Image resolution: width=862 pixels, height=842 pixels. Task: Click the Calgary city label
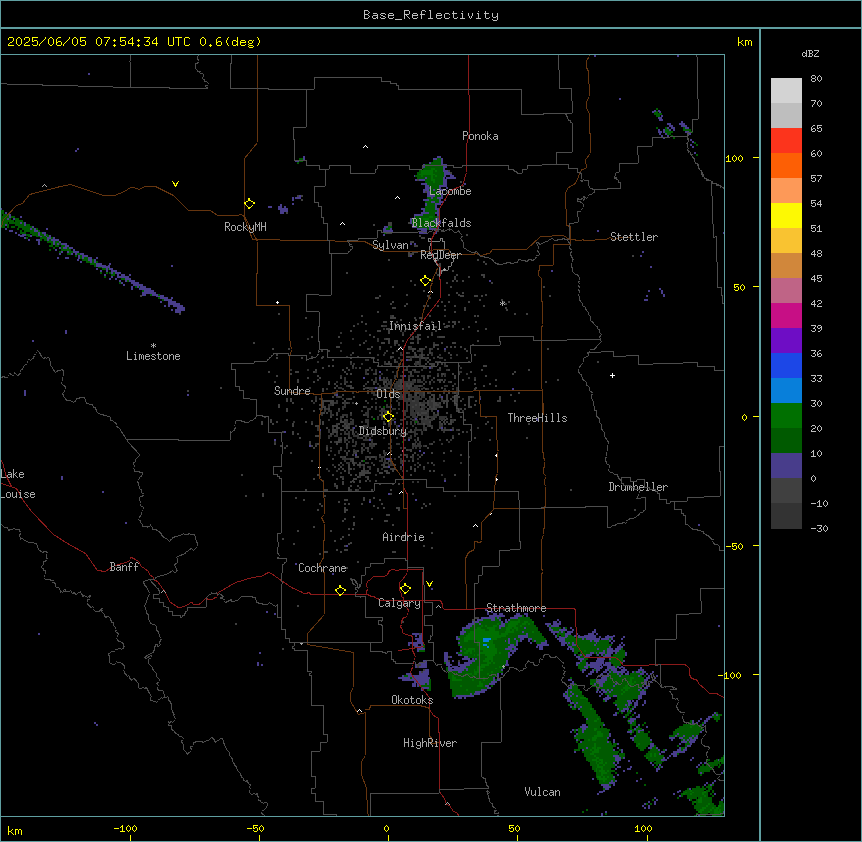coord(399,603)
